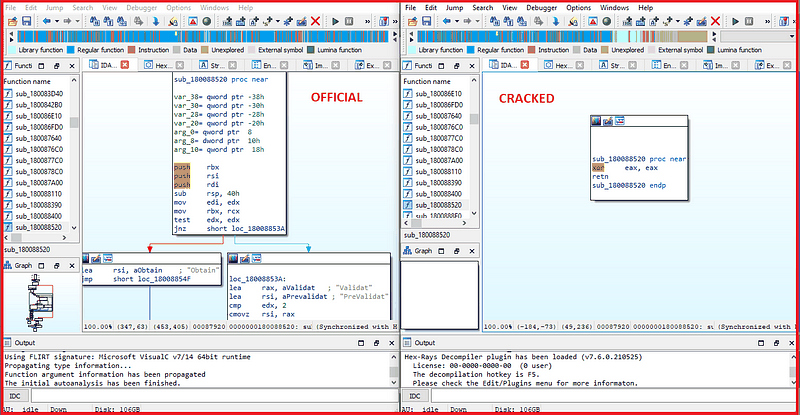Open a file in the CRACKED IDA window
This screenshot has width=800, height=415.
point(412,21)
